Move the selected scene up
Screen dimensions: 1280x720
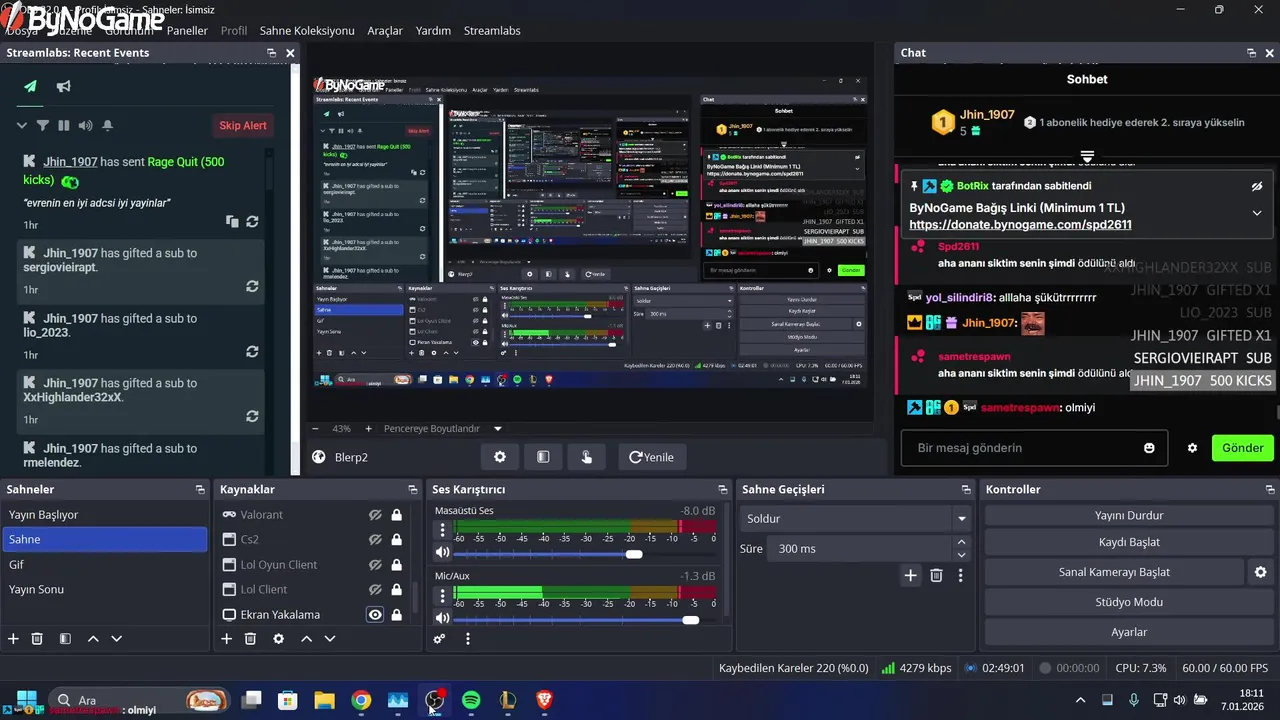[93, 638]
